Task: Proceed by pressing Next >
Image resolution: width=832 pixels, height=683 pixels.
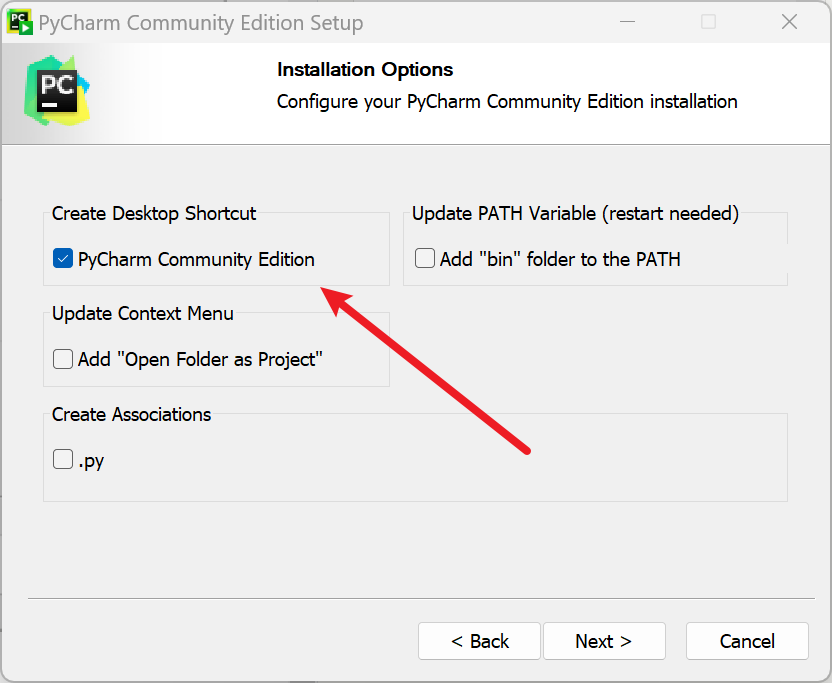Action: (x=603, y=641)
